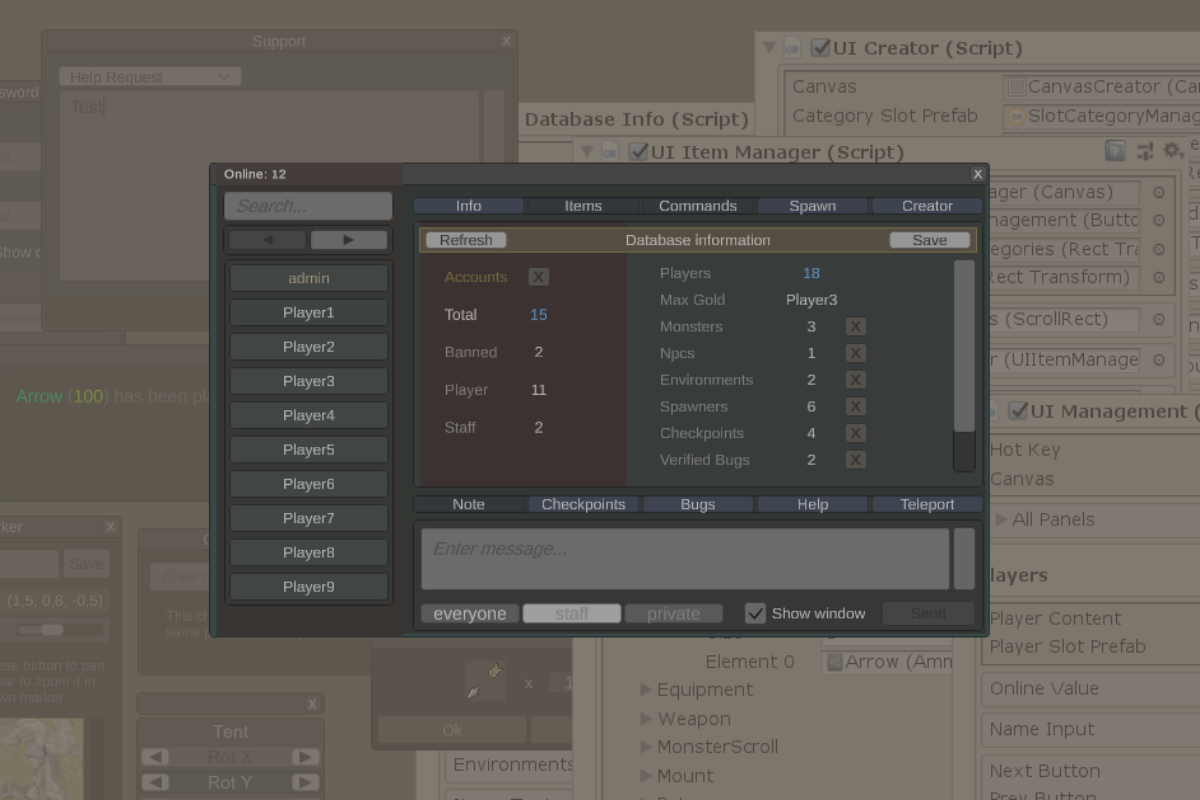Focus the Enter message text box

pyautogui.click(x=685, y=559)
